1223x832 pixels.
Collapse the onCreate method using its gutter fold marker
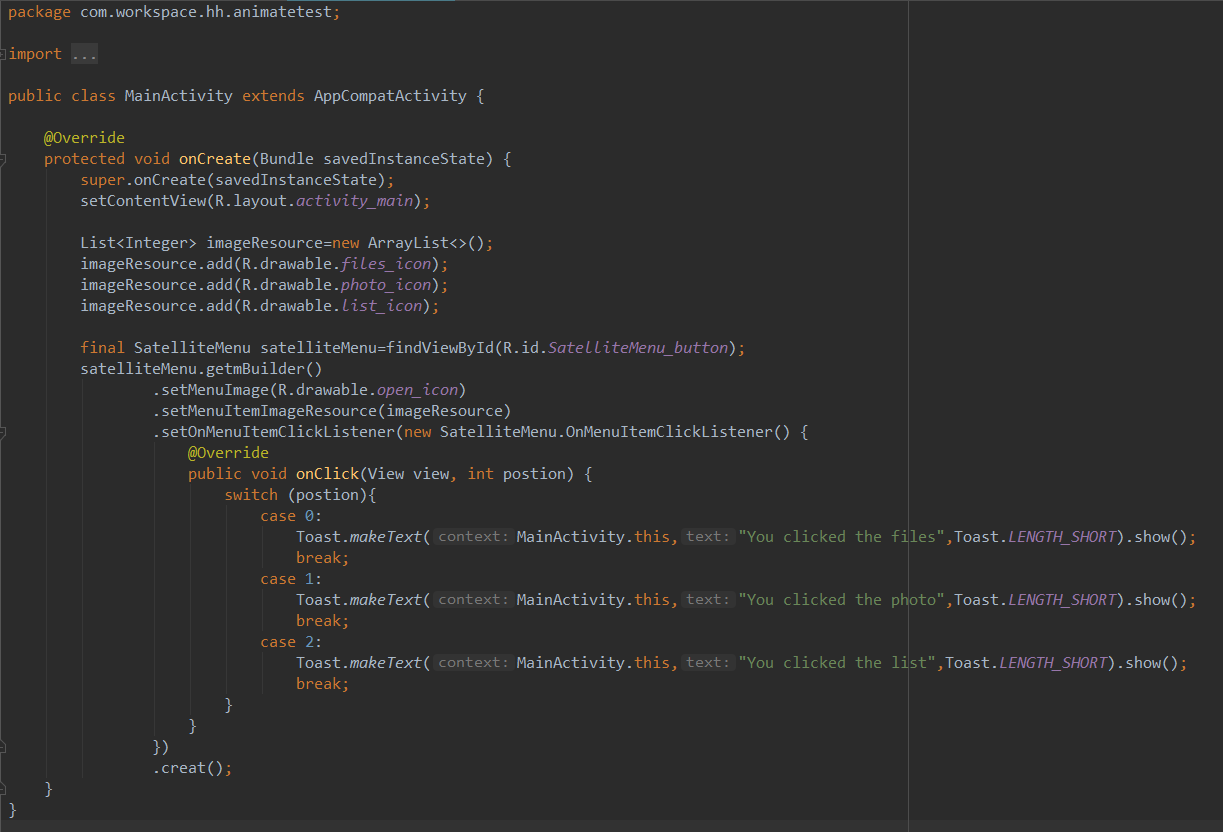(x=4, y=159)
